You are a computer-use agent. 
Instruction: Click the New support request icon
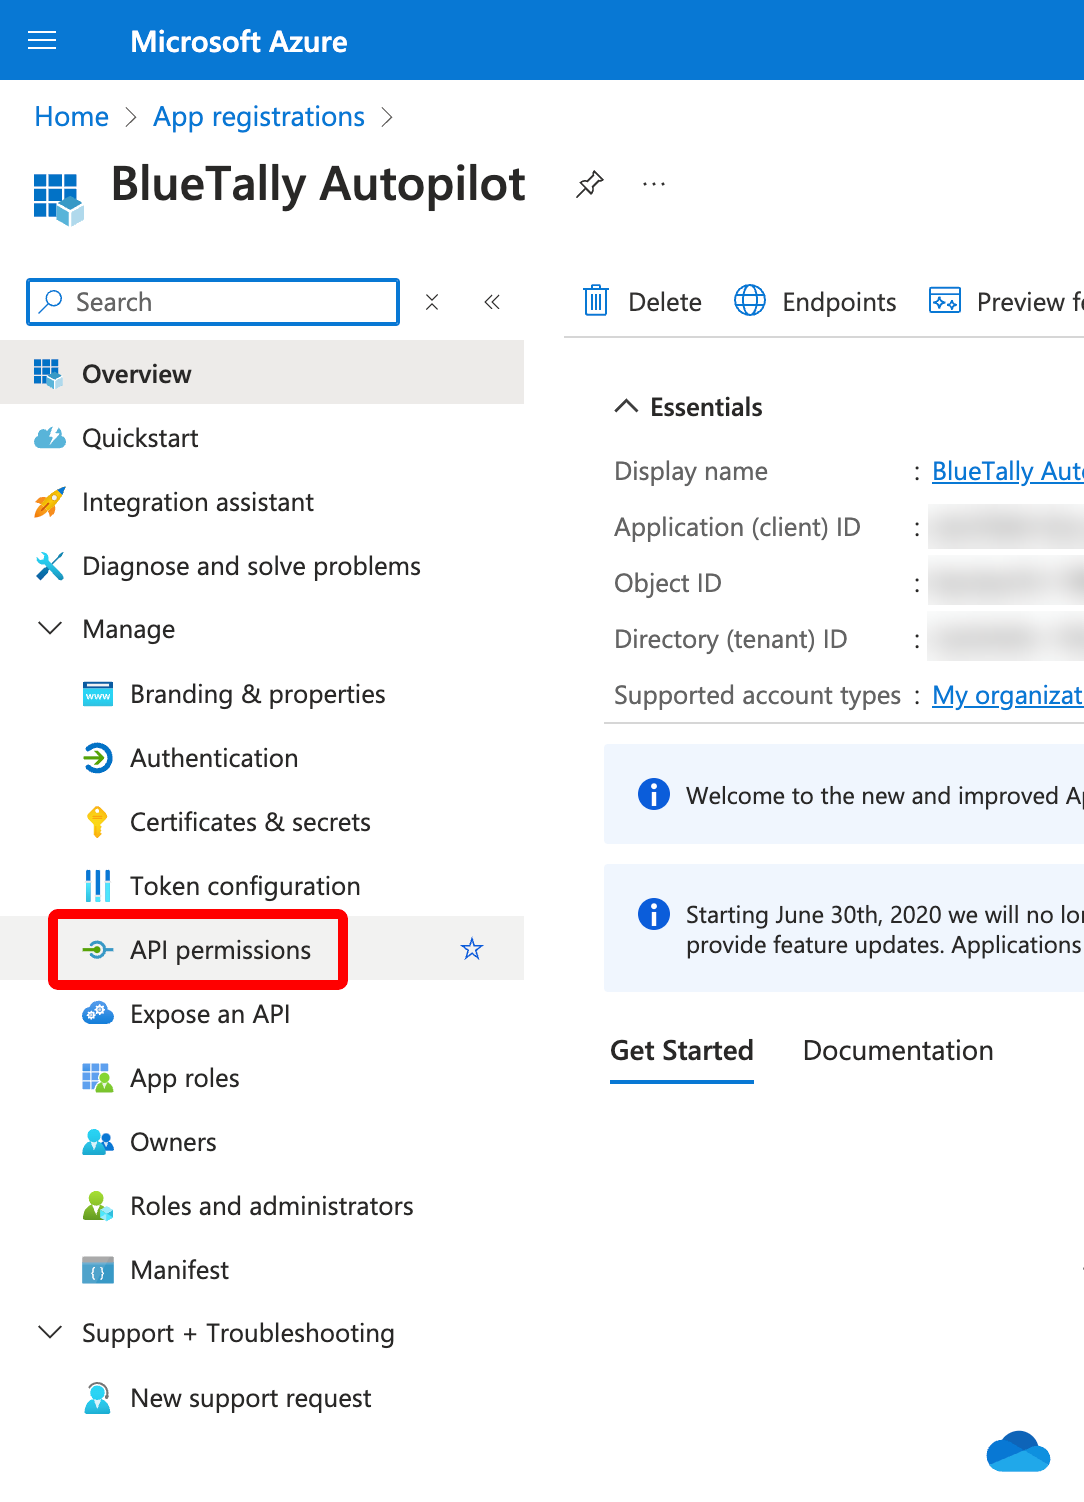tap(97, 1398)
